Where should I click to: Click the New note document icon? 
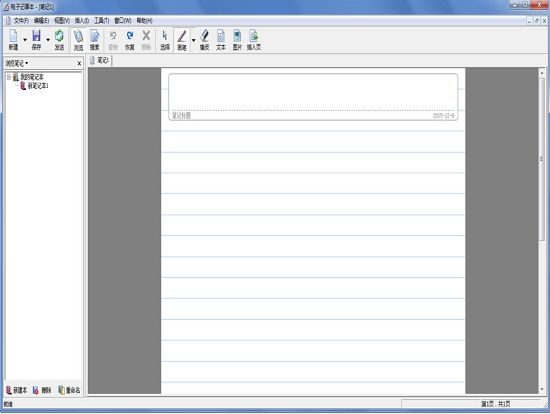pyautogui.click(x=13, y=40)
